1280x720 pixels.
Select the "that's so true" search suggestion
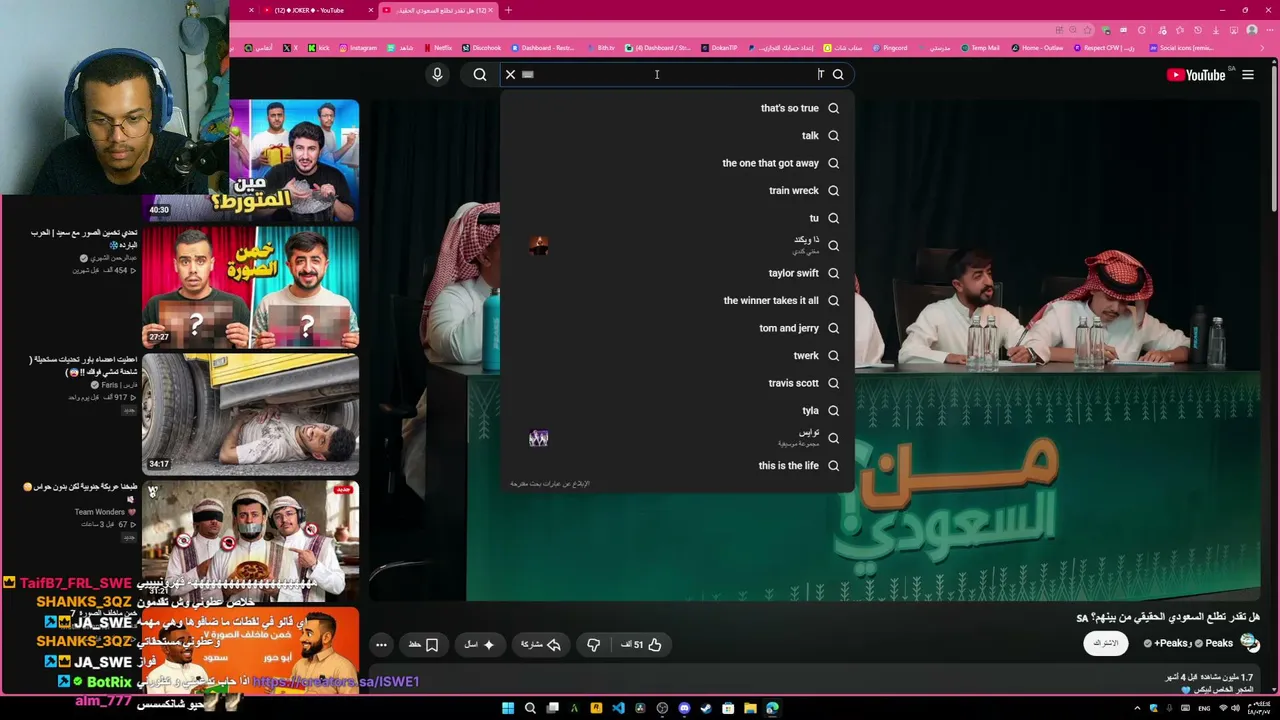pyautogui.click(x=789, y=108)
